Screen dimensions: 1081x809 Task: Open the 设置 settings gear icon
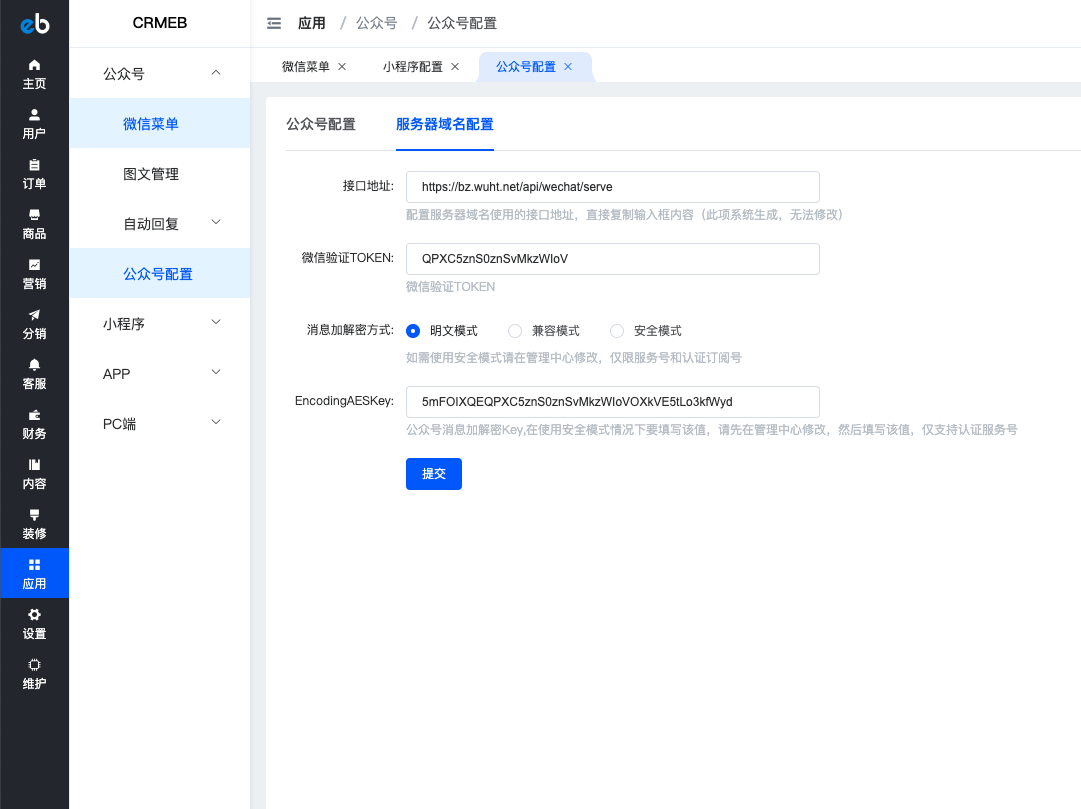click(34, 615)
